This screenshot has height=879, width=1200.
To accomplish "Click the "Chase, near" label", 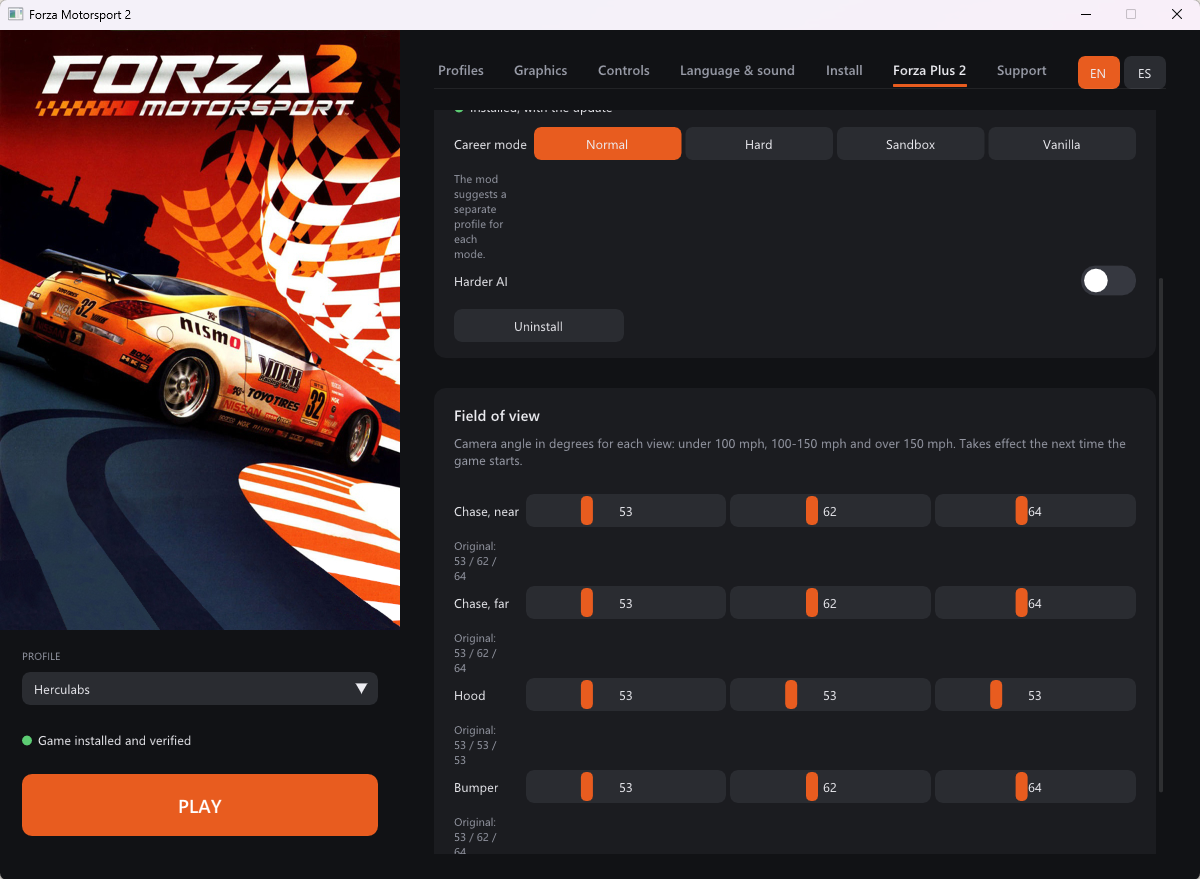I will click(486, 512).
